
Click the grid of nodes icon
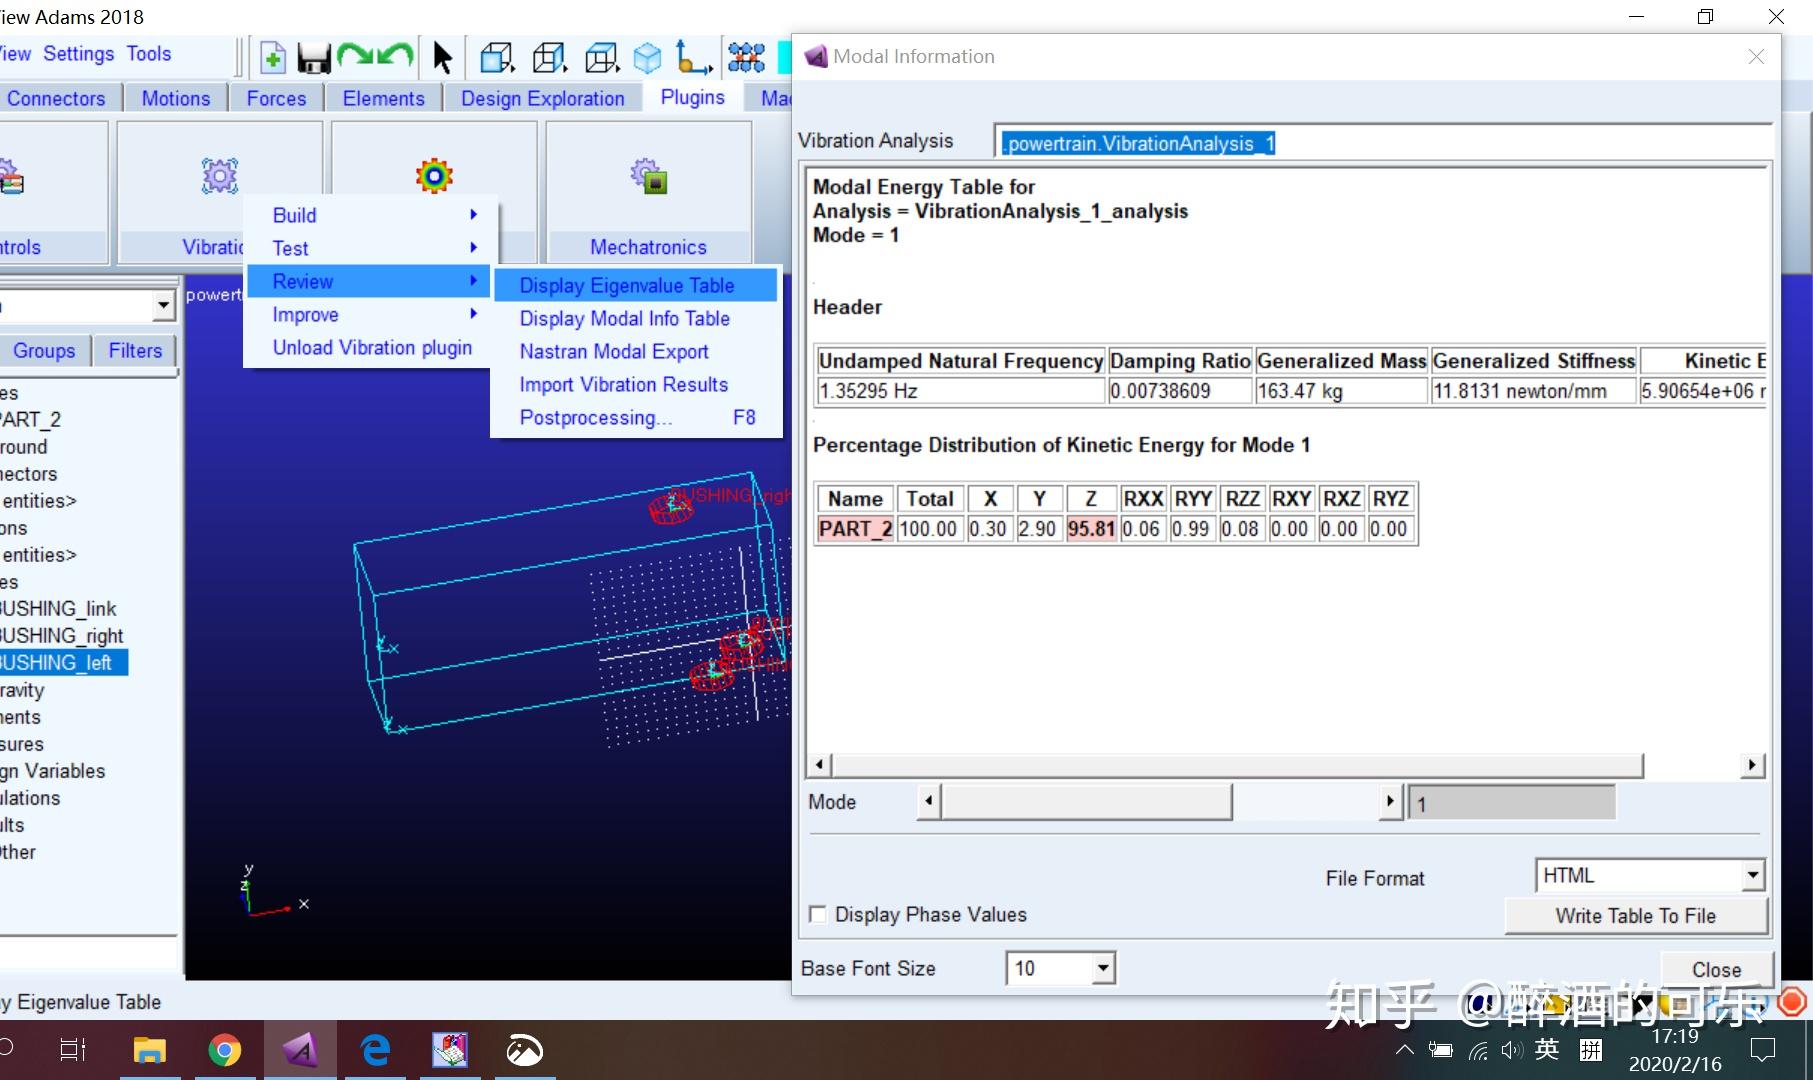pyautogui.click(x=746, y=58)
